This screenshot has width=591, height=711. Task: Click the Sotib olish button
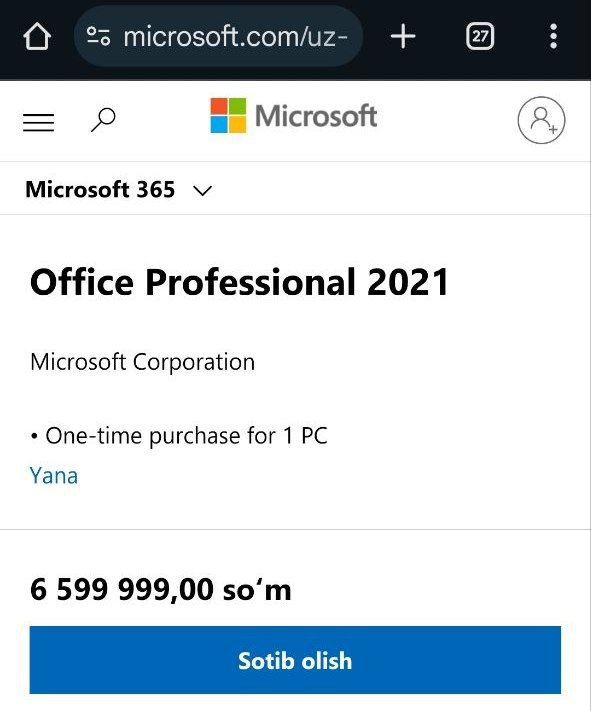pyautogui.click(x=295, y=660)
